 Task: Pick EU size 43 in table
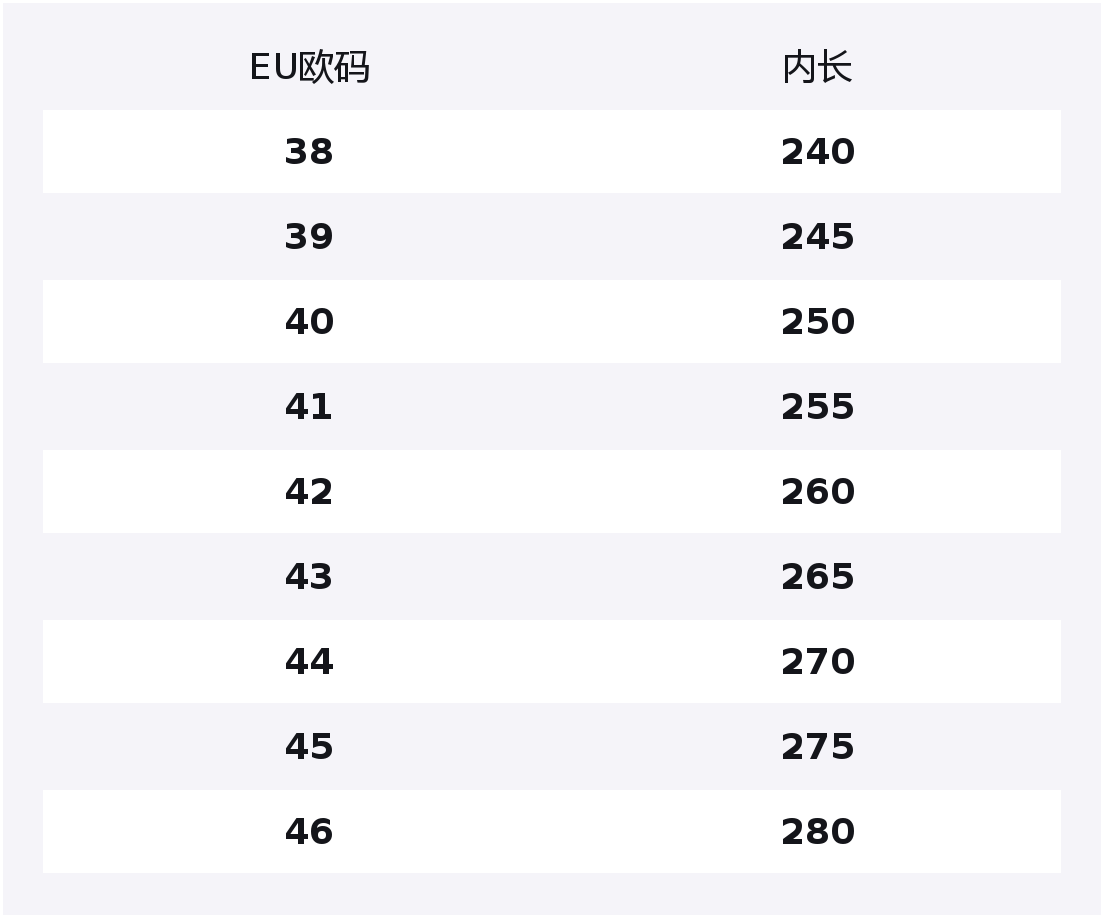309,577
